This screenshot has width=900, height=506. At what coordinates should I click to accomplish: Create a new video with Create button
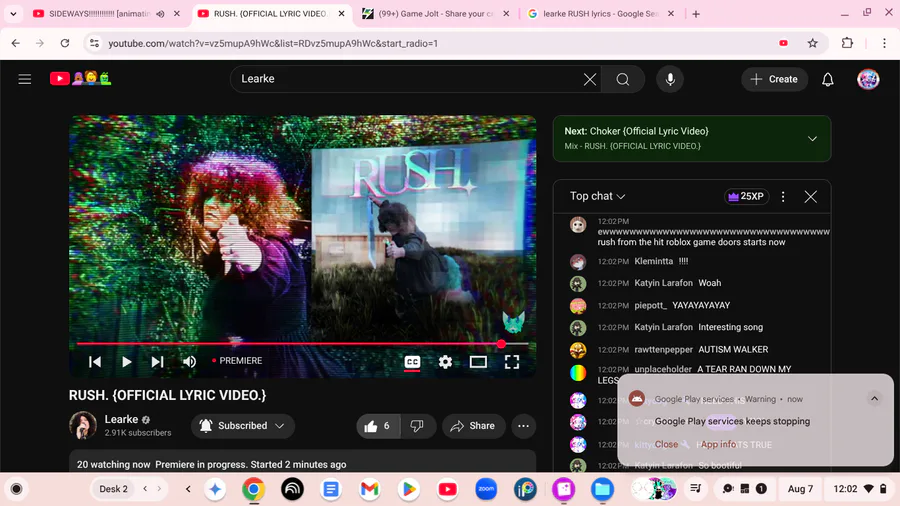[774, 79]
